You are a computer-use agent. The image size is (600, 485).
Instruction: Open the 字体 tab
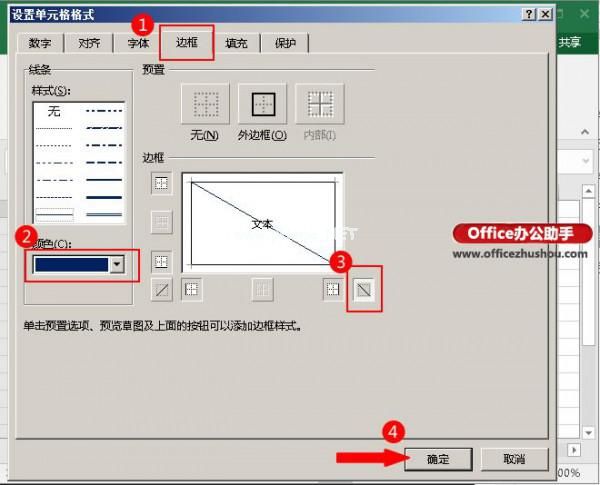[x=138, y=43]
